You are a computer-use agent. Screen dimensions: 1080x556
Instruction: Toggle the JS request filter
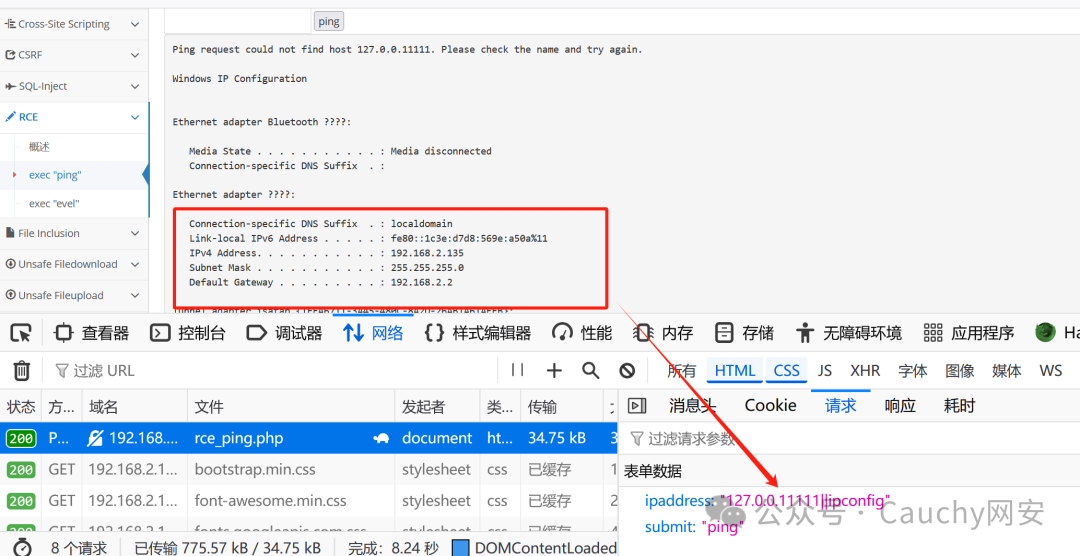824,371
